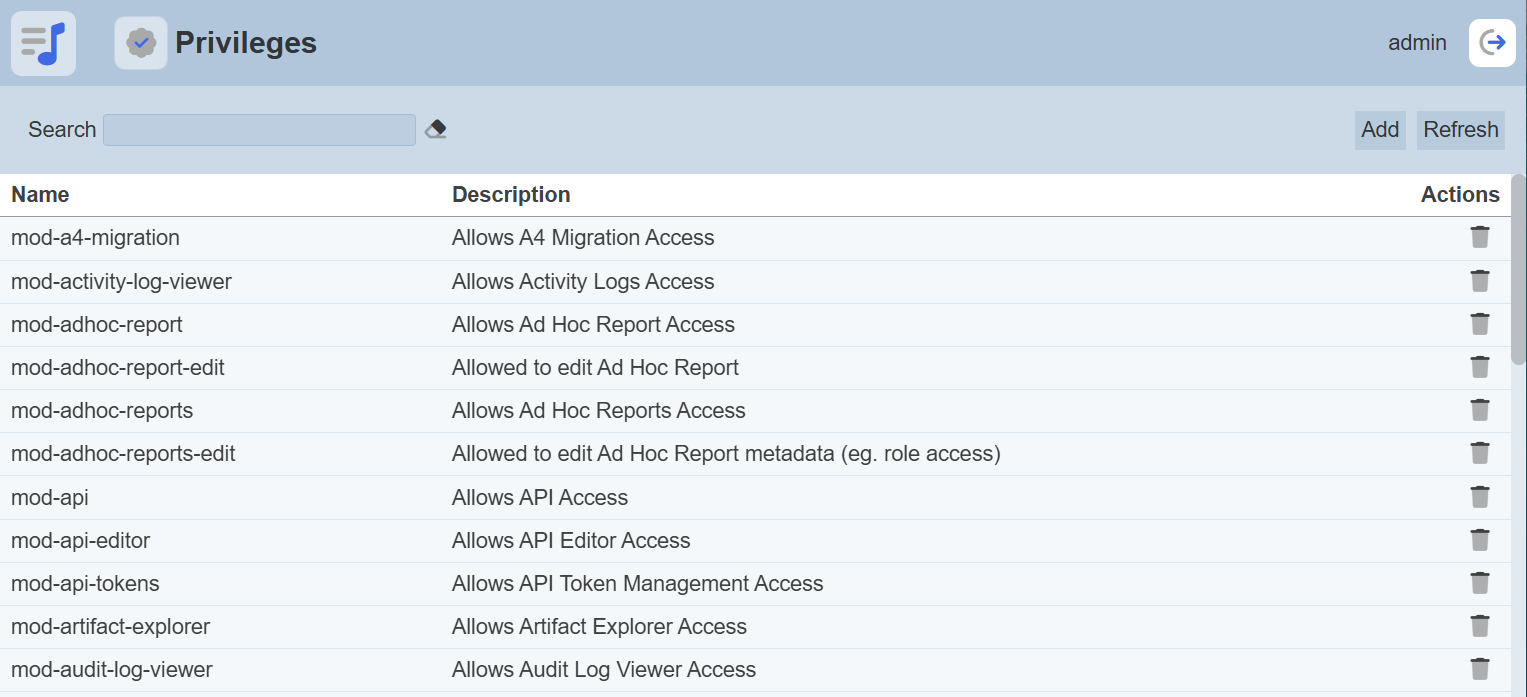The width and height of the screenshot is (1527, 697).
Task: Clear search with the eraser icon
Action: pos(435,129)
